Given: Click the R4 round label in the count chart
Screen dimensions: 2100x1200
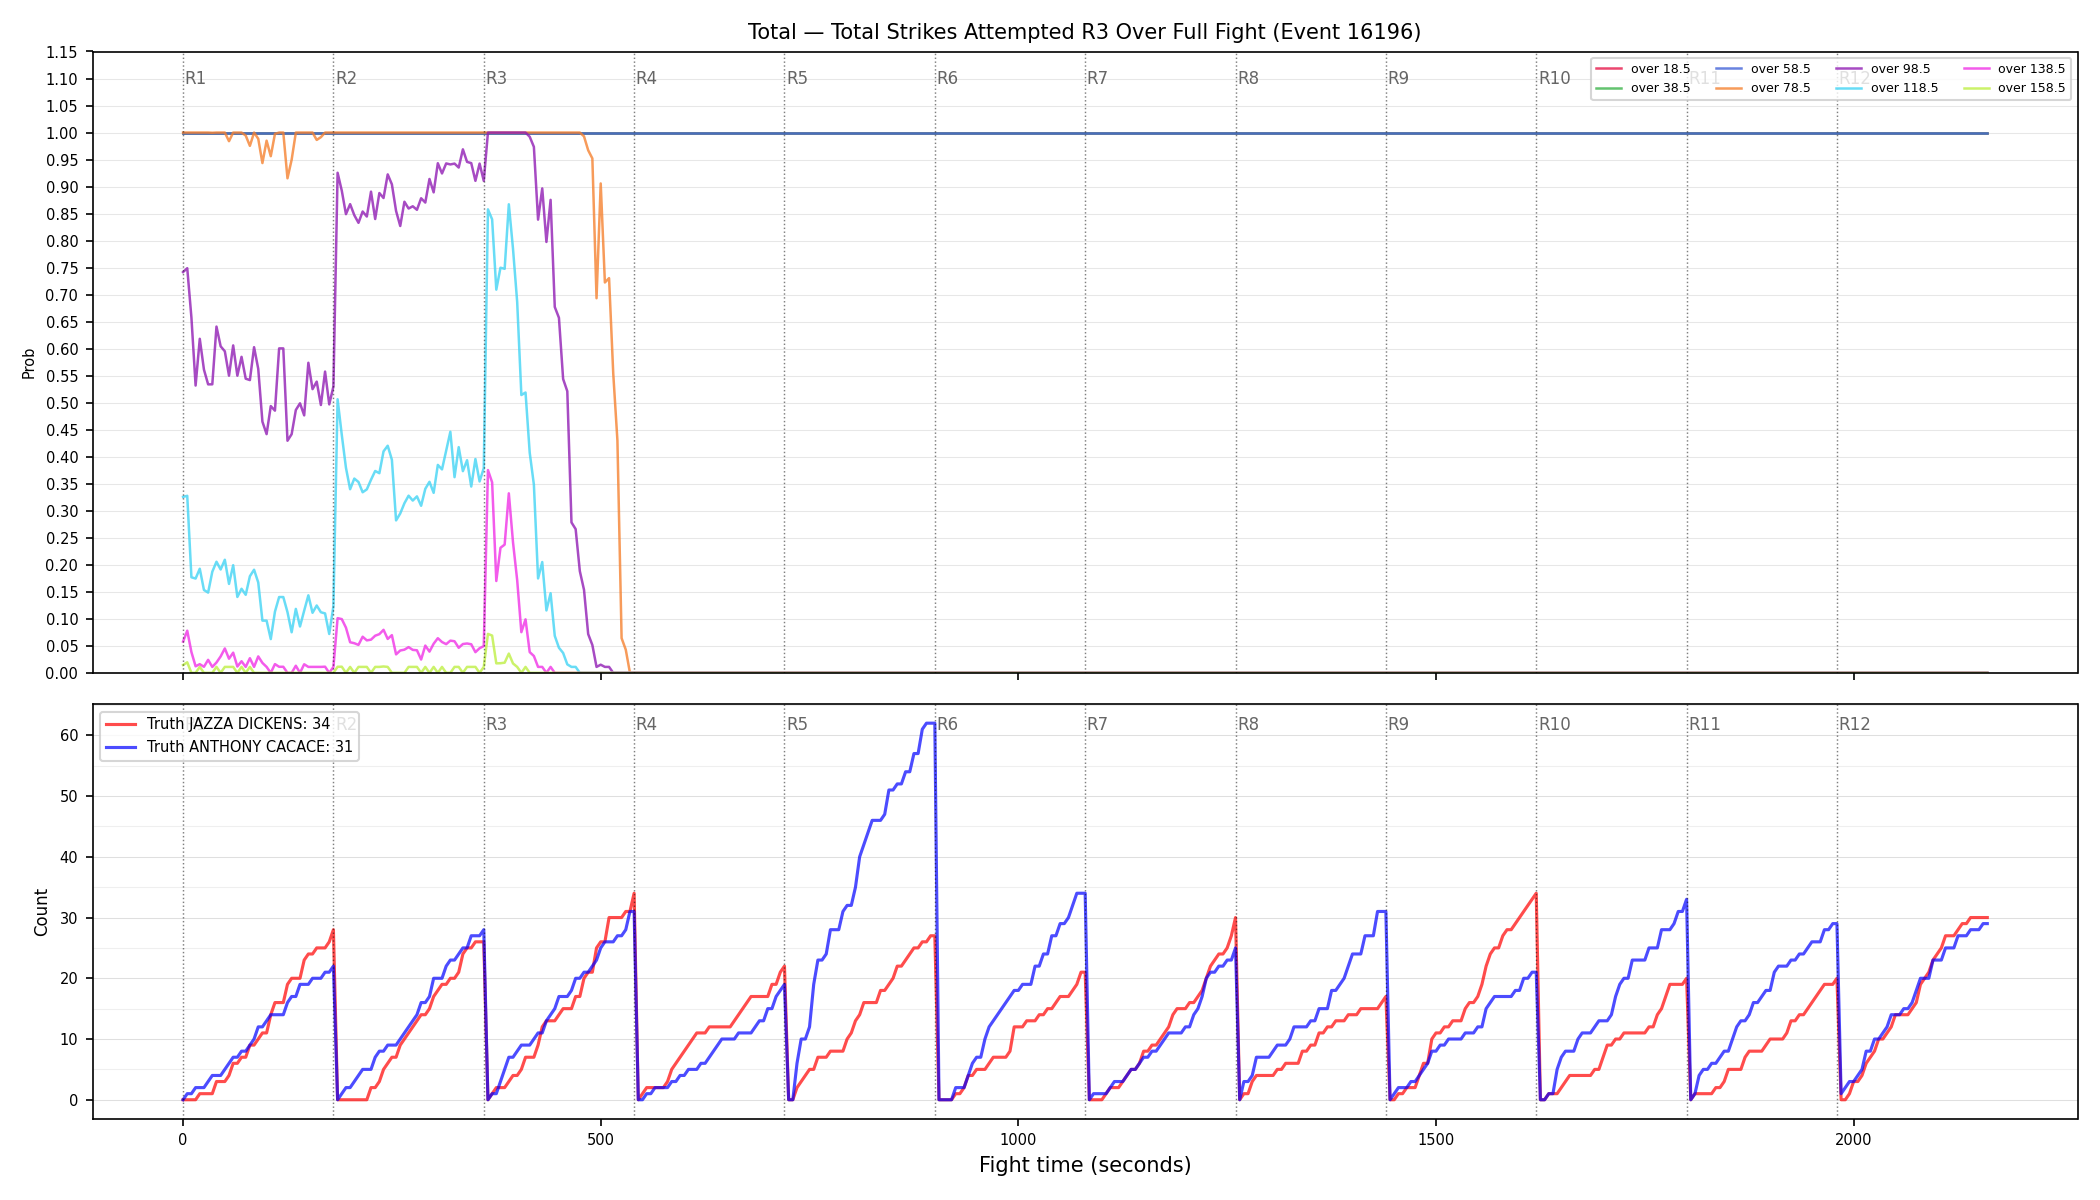Looking at the screenshot, I should tap(647, 724).
